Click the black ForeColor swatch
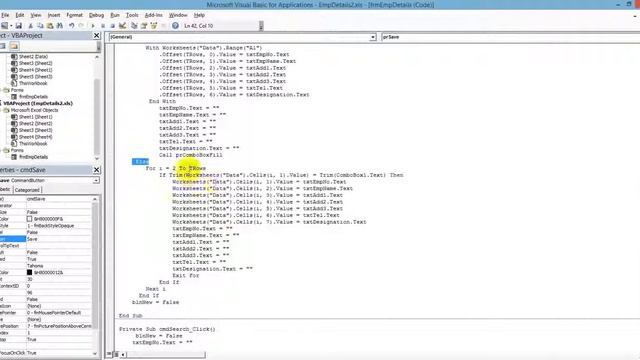 click(x=29, y=272)
